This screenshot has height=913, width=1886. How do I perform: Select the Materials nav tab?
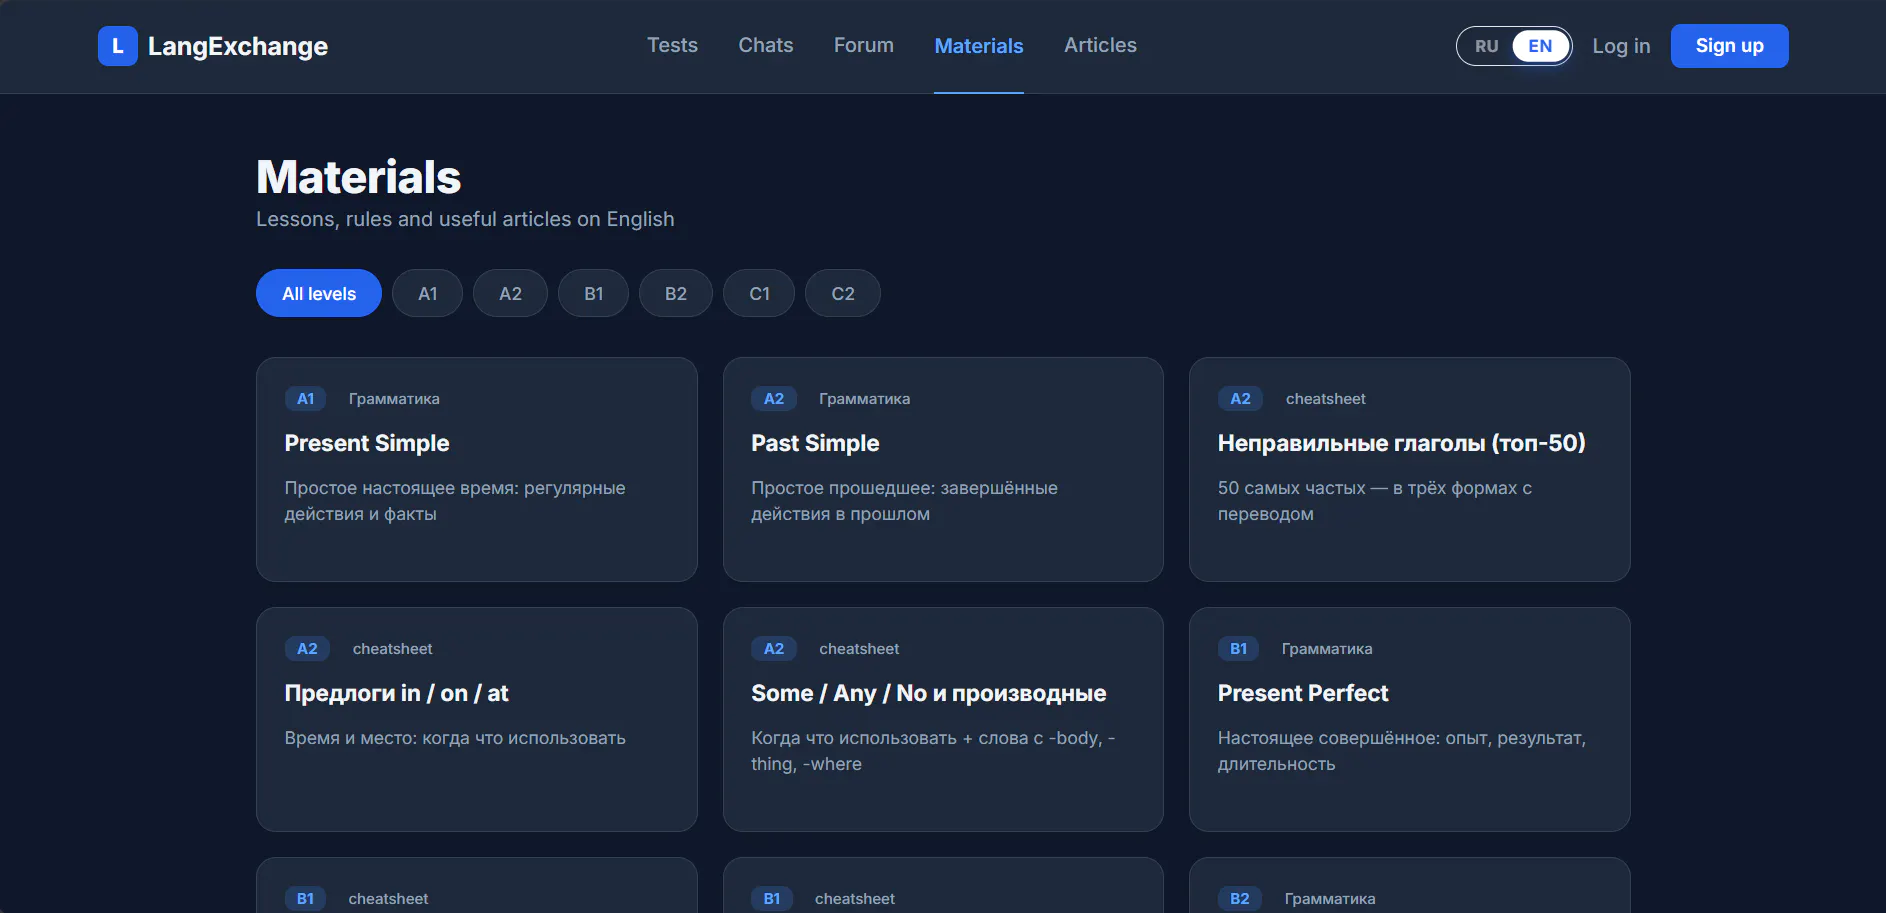[x=979, y=46]
